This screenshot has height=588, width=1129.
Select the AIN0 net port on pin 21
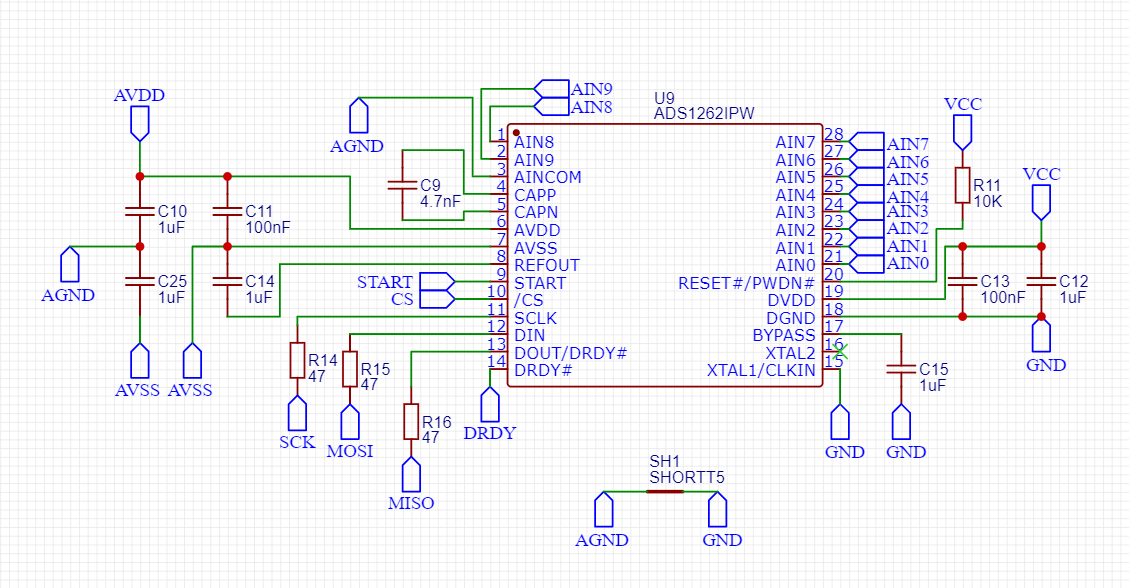[x=867, y=264]
